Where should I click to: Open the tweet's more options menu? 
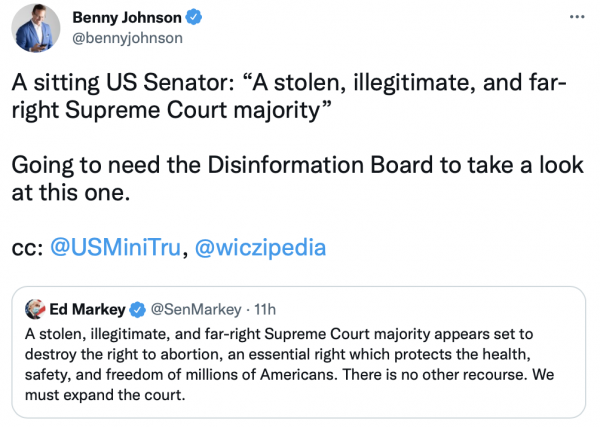tap(577, 18)
